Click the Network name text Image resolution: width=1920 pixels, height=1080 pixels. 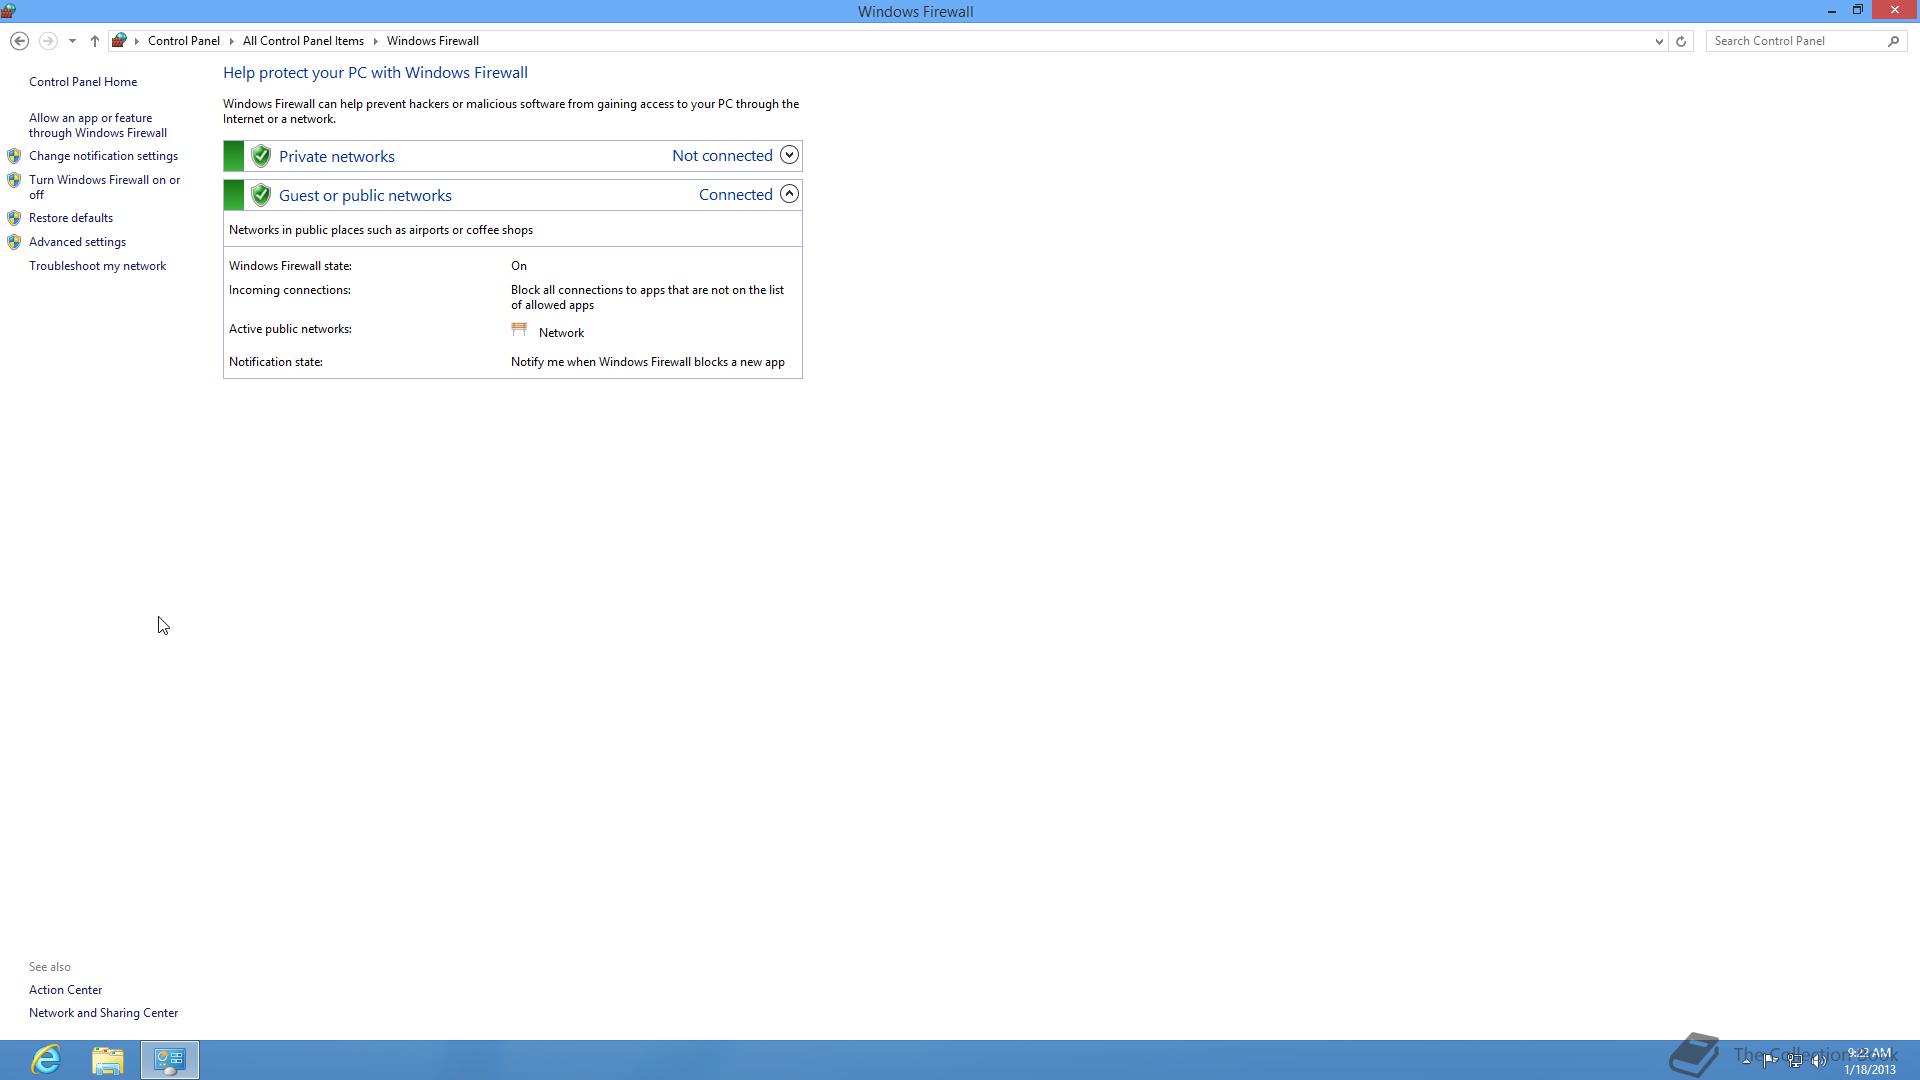click(561, 333)
